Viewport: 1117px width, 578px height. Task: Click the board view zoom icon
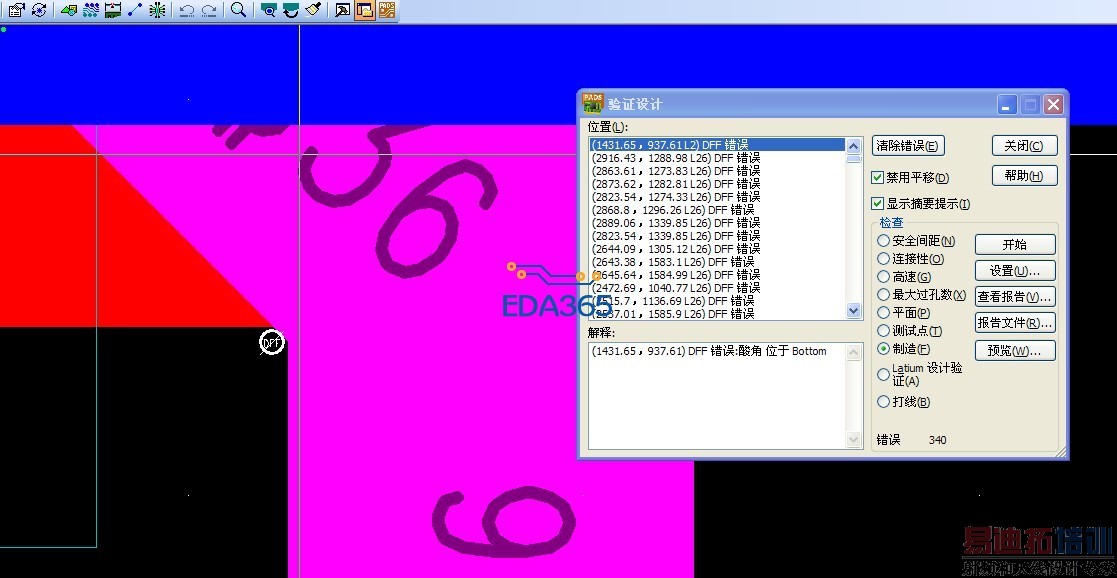pyautogui.click(x=269, y=10)
